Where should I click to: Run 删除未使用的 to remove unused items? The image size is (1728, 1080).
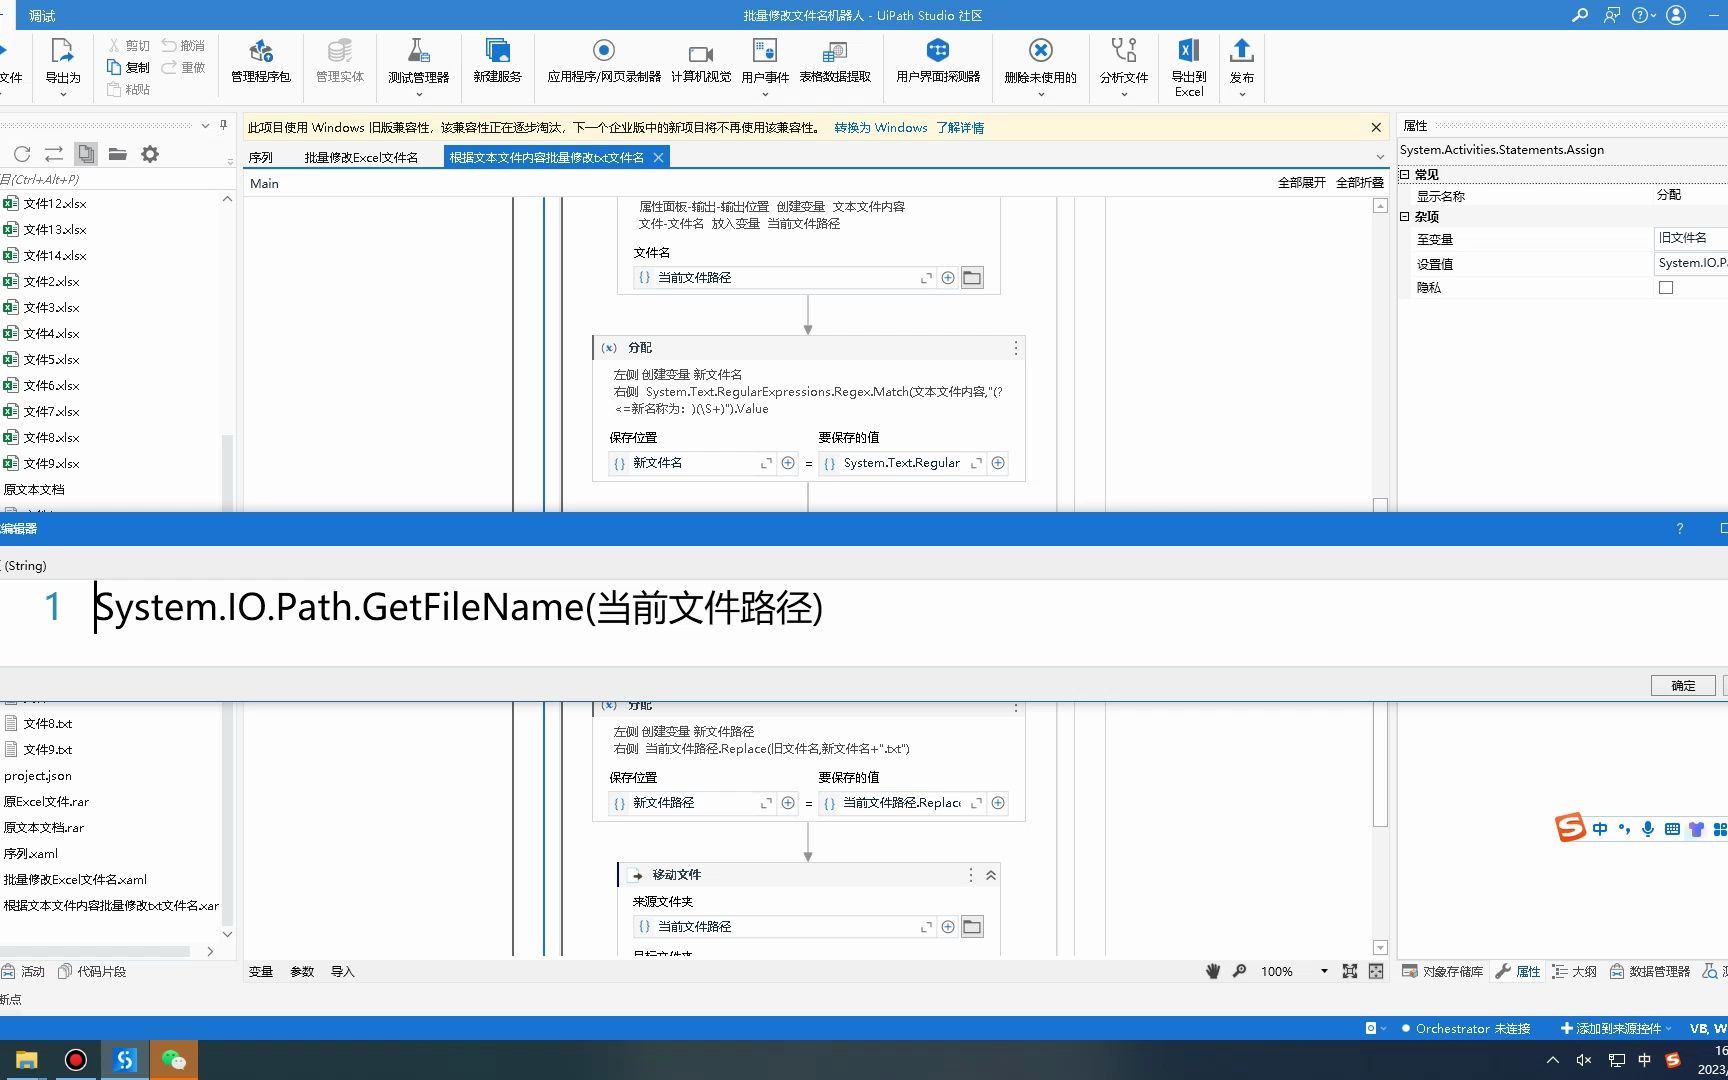pos(1040,62)
